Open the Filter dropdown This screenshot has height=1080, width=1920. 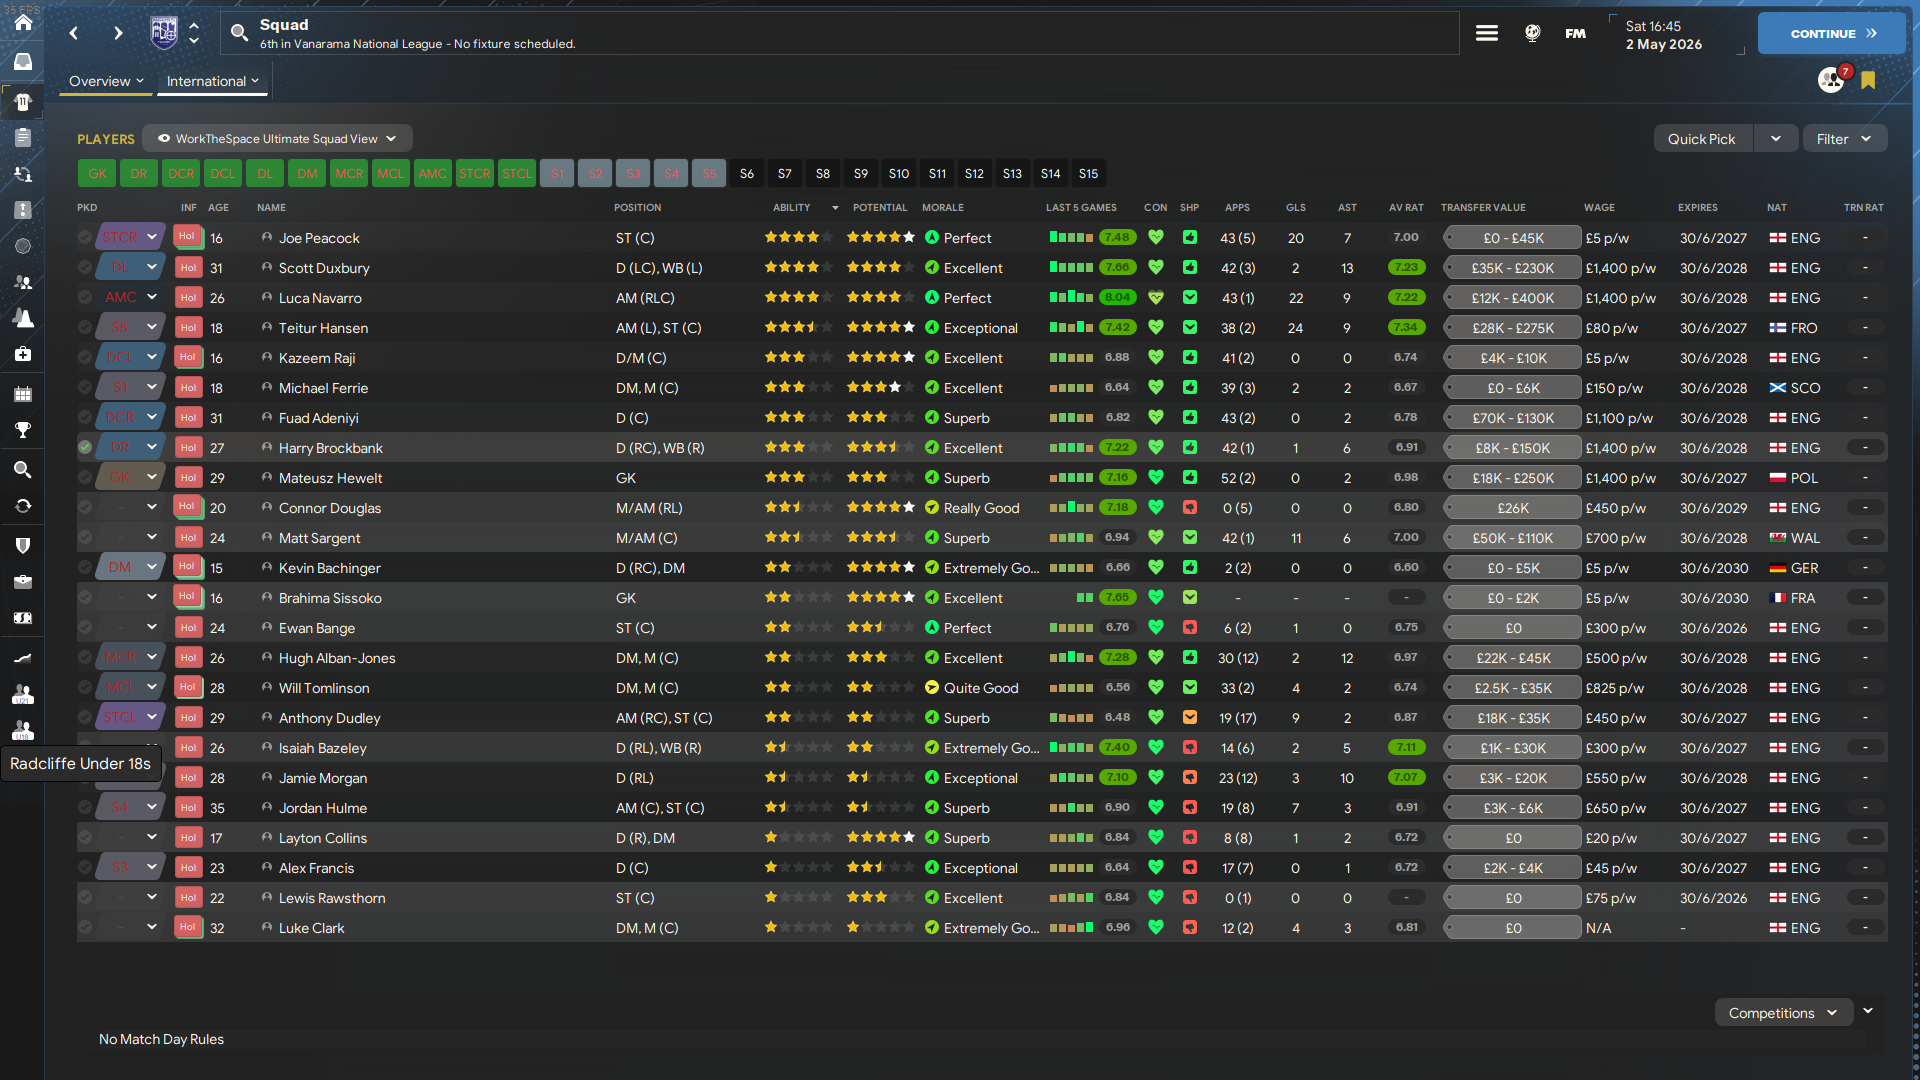point(1843,139)
